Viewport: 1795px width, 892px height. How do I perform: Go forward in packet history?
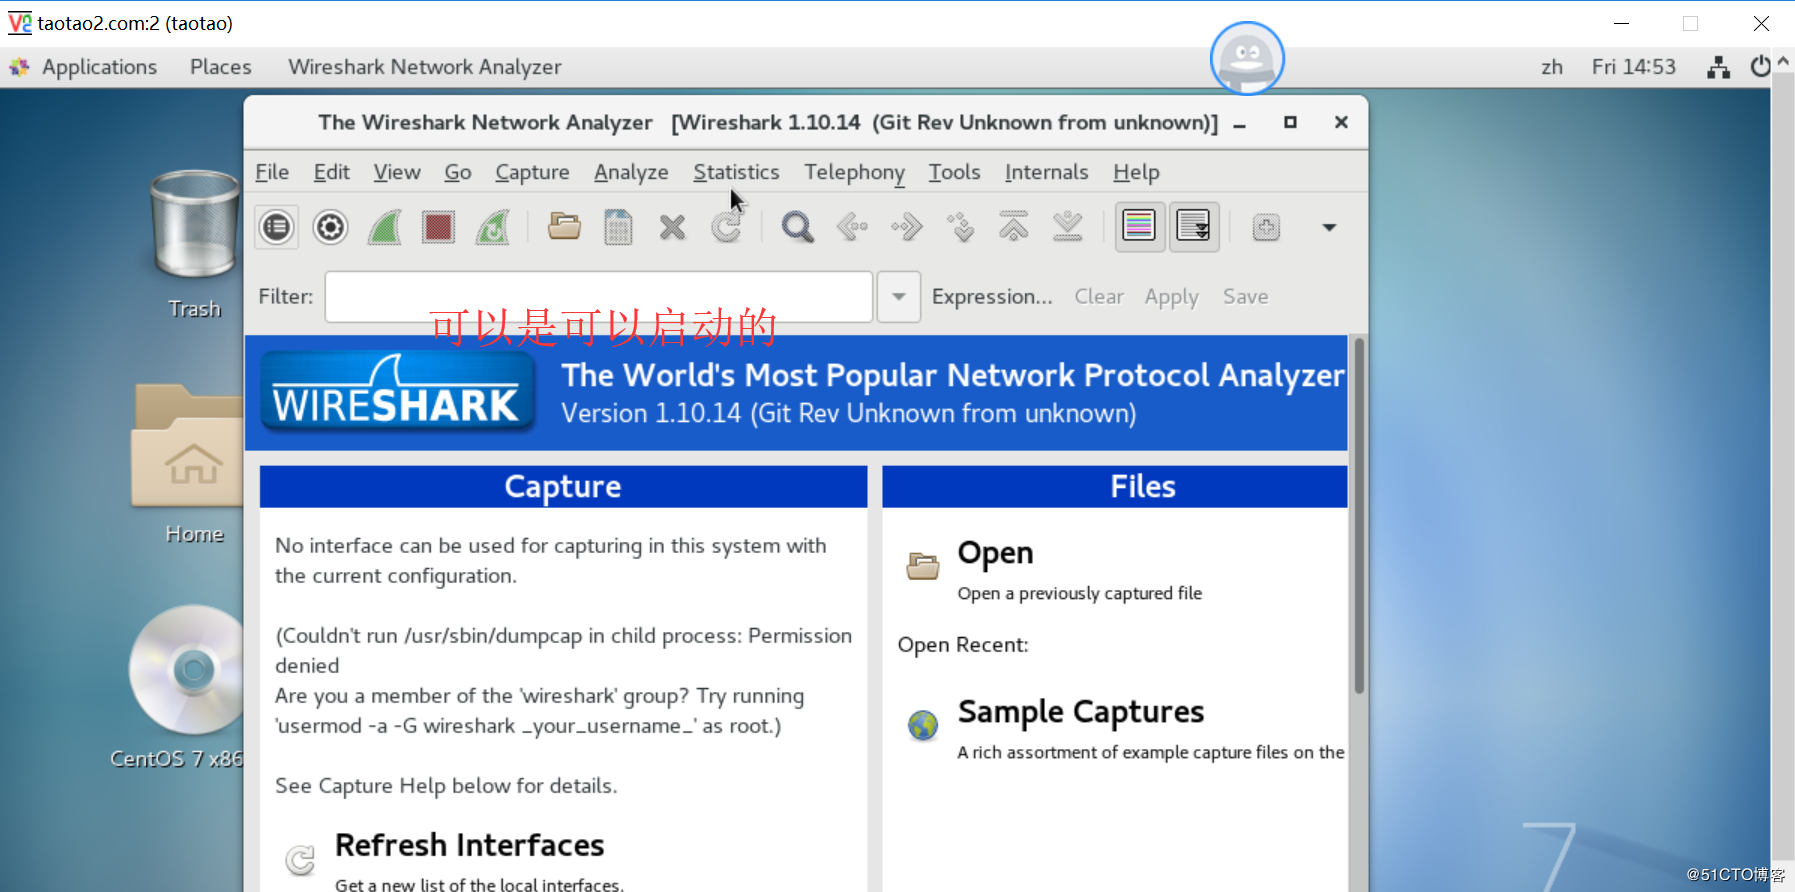[906, 227]
